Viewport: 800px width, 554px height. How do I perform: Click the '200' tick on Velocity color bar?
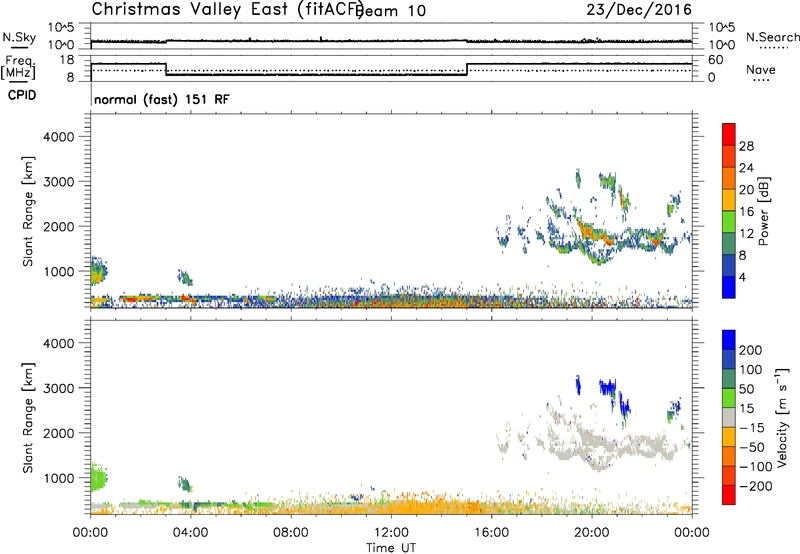pos(751,350)
